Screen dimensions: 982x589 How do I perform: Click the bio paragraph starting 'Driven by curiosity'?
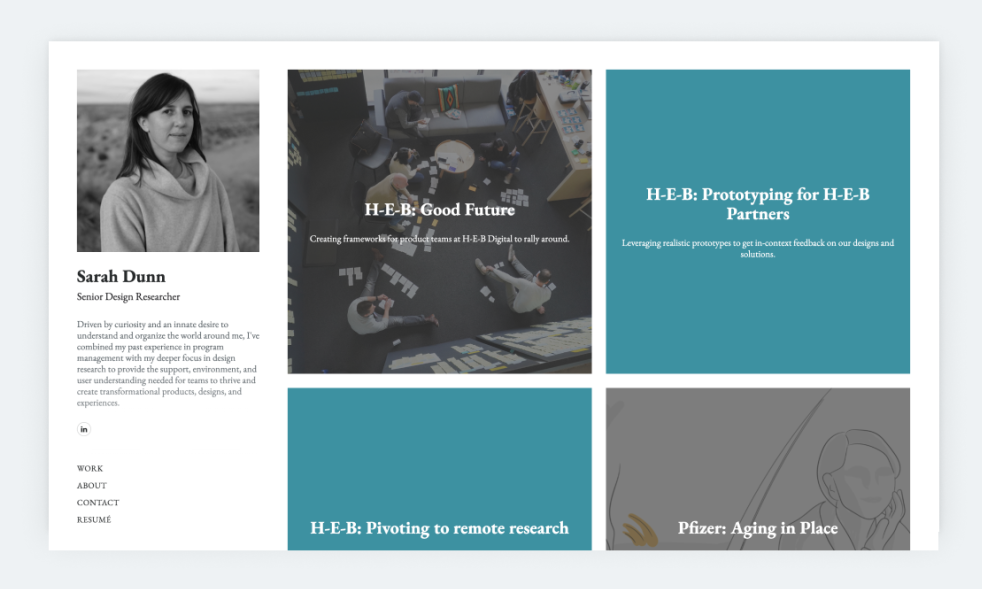[x=168, y=363]
